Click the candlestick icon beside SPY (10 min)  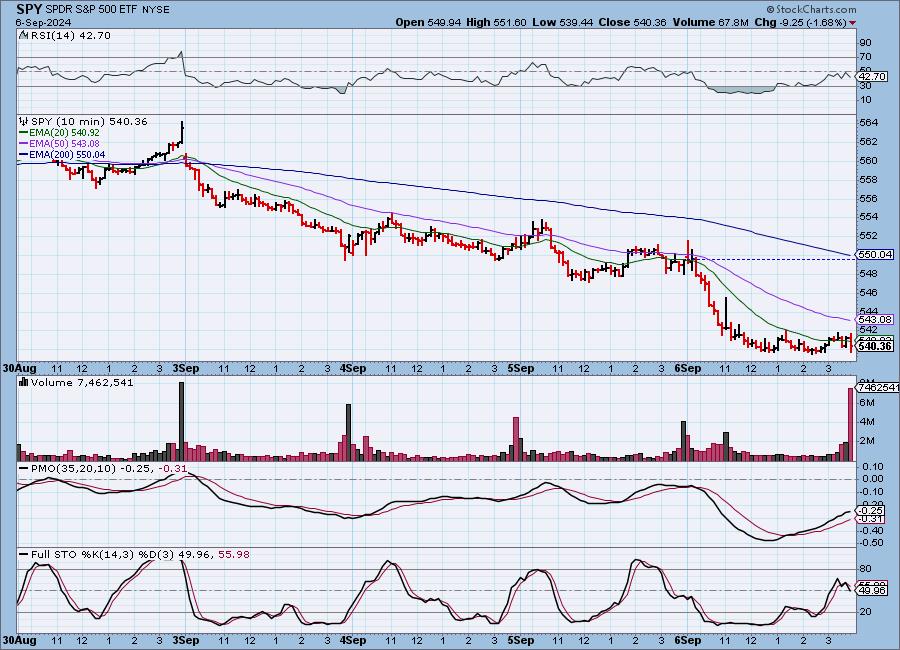(x=24, y=121)
